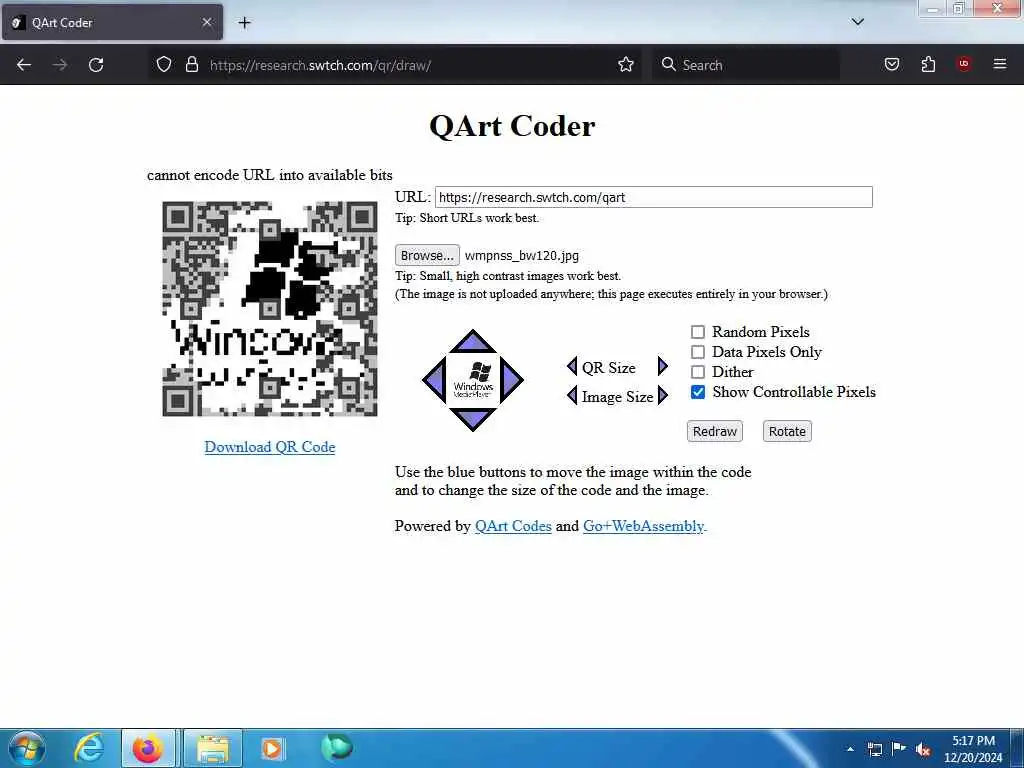Viewport: 1024px width, 768px height.
Task: Click the blue left arrow to move image
Action: pos(434,380)
